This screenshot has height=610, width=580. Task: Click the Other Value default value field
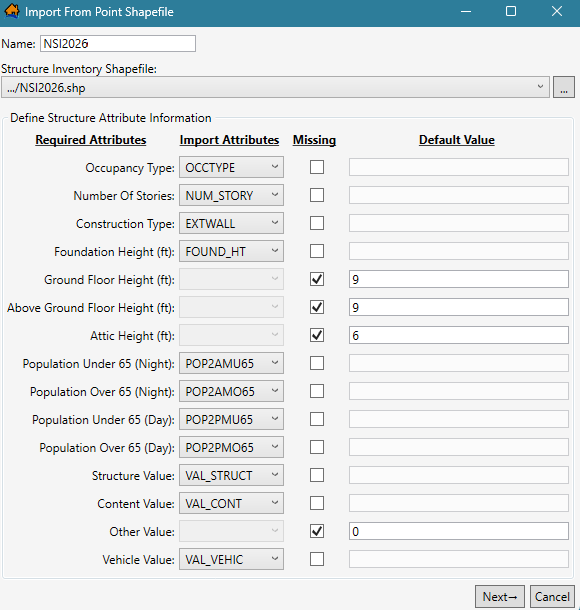[x=459, y=531]
